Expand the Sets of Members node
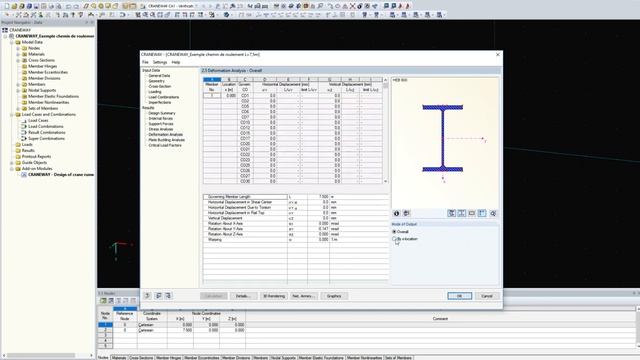The image size is (640, 360). pos(18,108)
